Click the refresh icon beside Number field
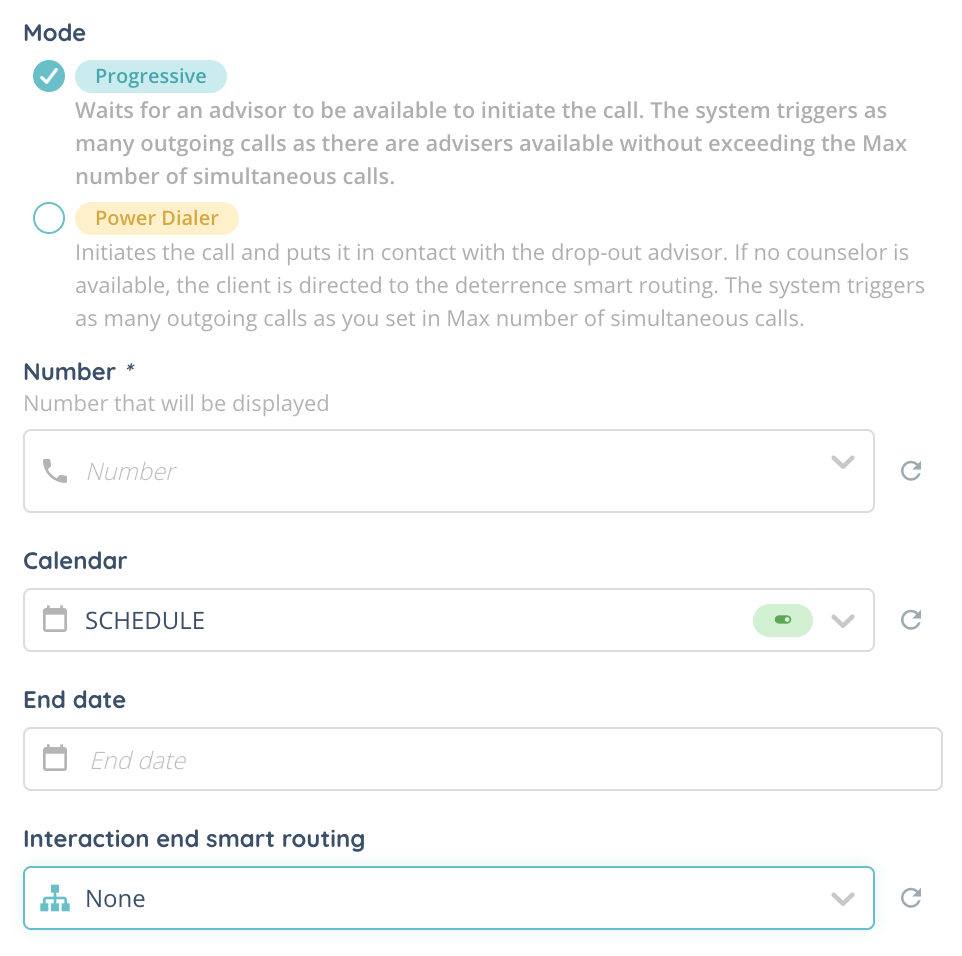The image size is (962, 956). click(x=910, y=471)
